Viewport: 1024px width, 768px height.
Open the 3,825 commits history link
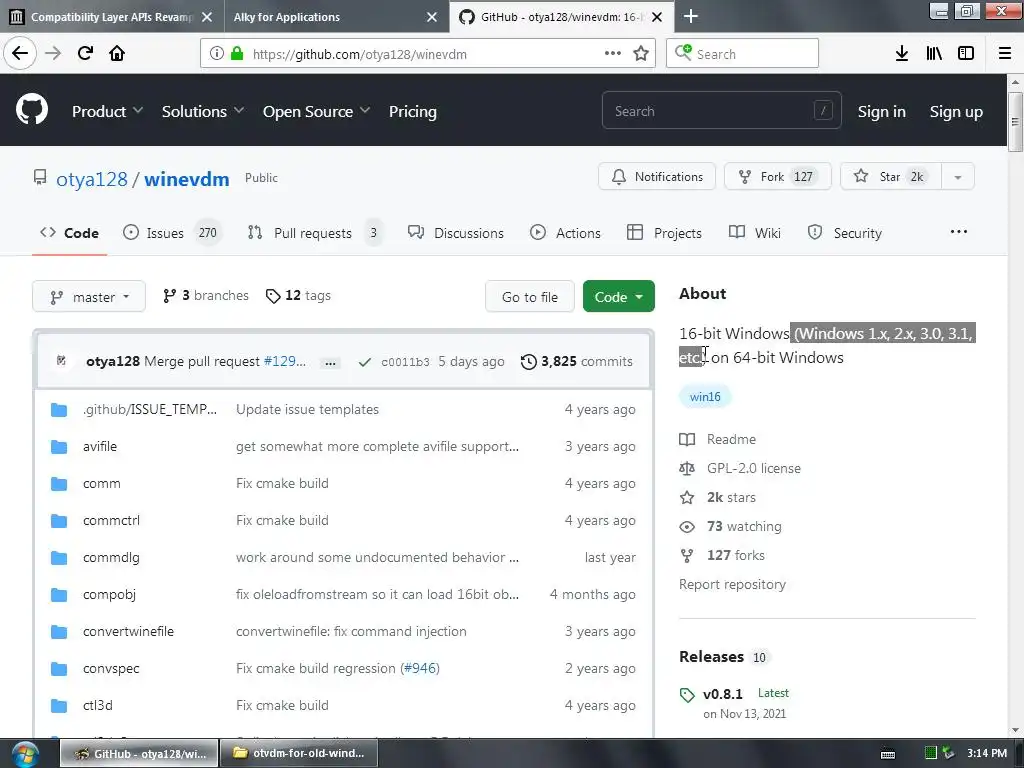point(577,362)
